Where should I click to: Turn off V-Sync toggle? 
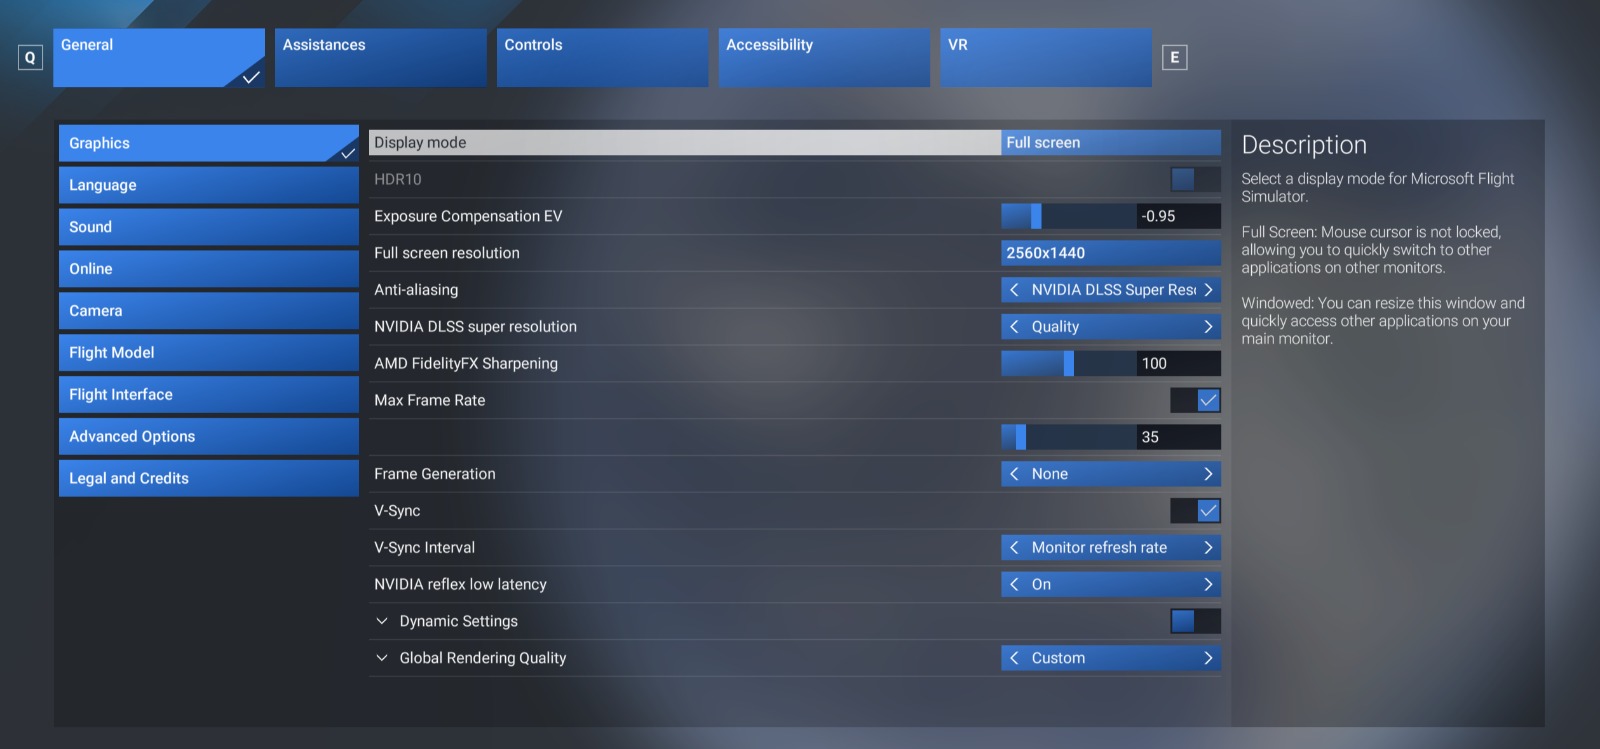pyautogui.click(x=1196, y=511)
